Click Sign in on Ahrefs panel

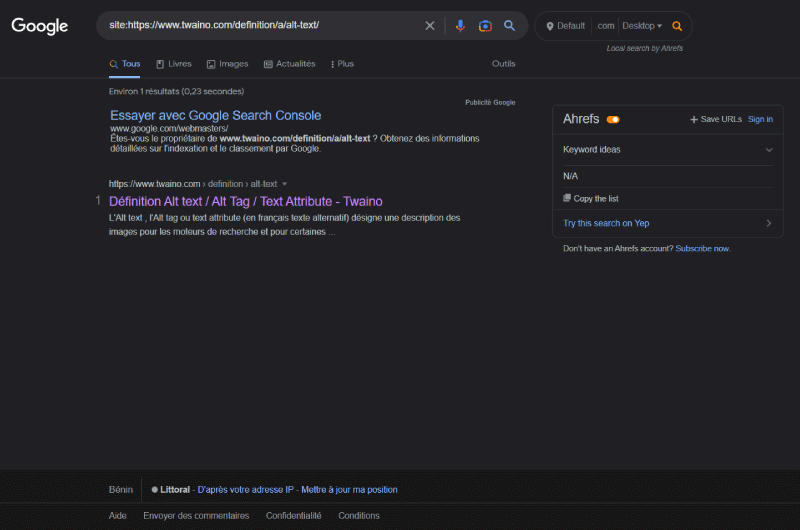click(x=760, y=119)
